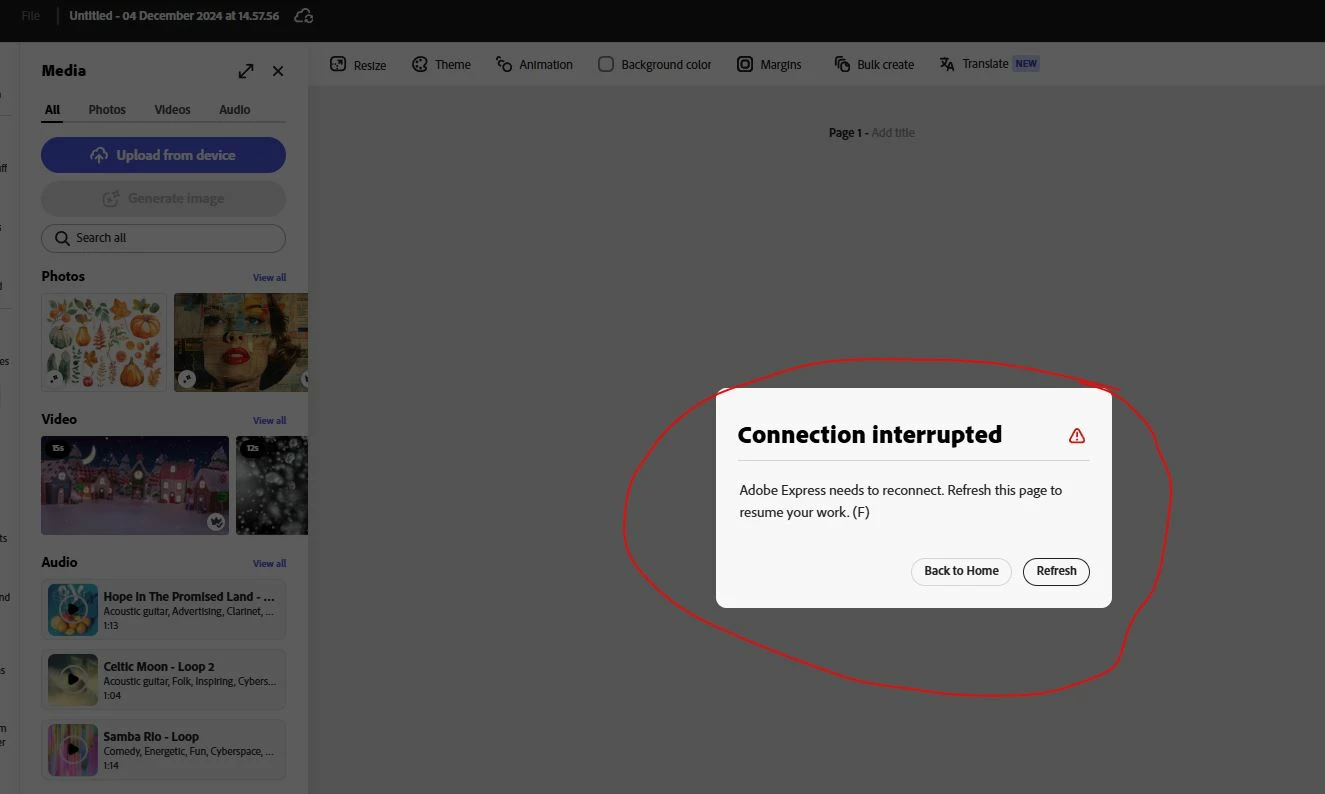
Task: Click View all next to Video
Action: click(x=269, y=420)
